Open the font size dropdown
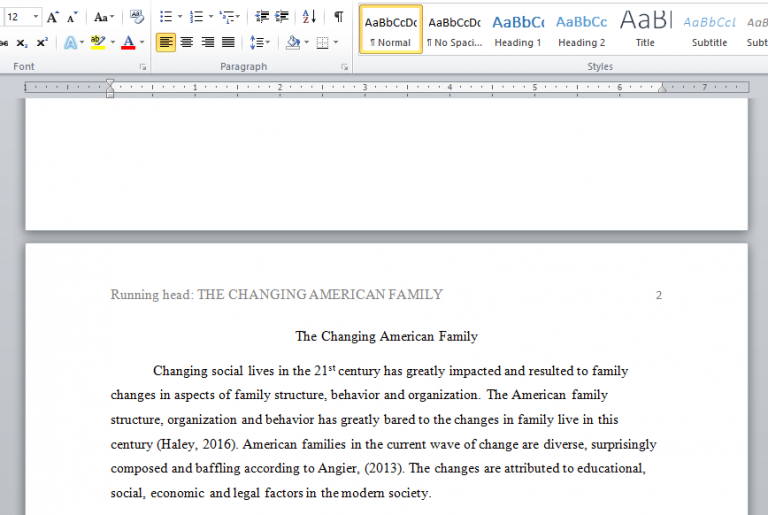768x515 pixels. click(x=36, y=17)
